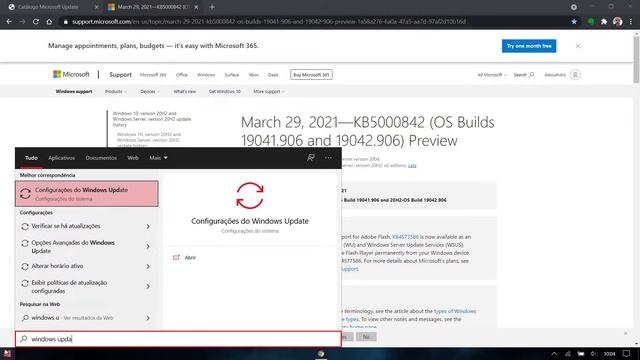Expand arrow for Verificar se há atualizações

pos(148,226)
